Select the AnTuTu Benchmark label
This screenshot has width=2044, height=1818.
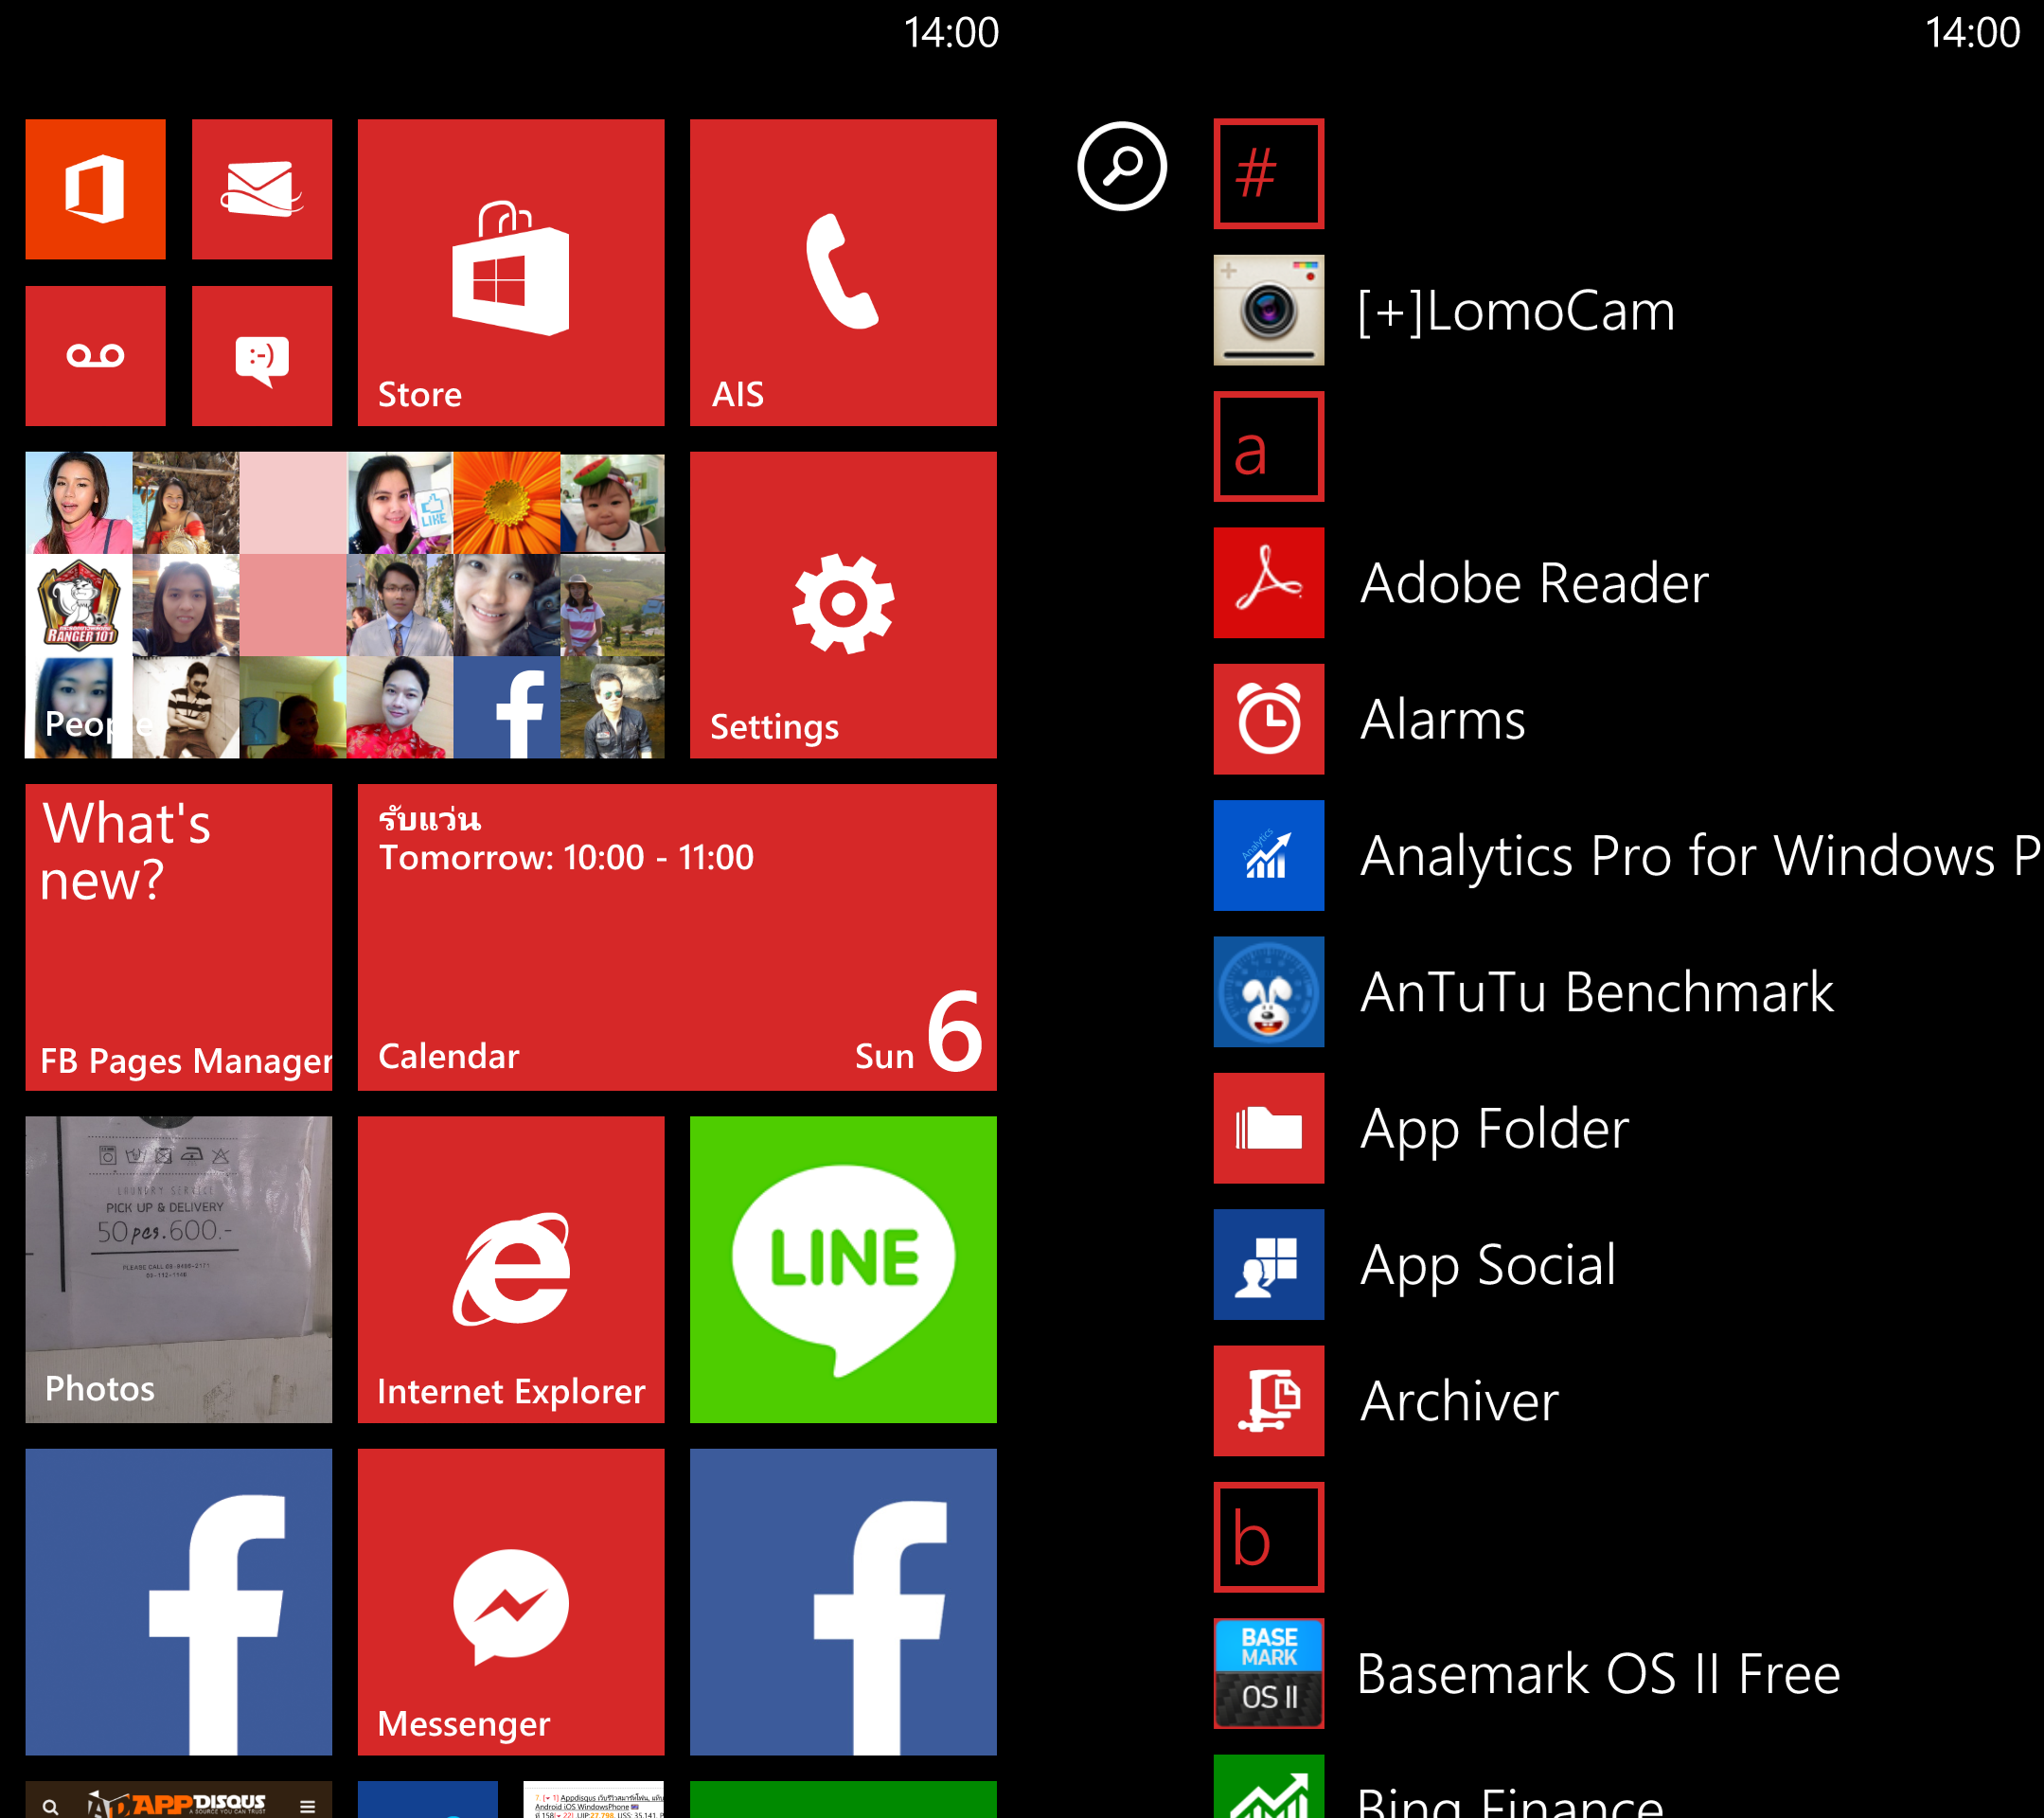coord(1597,992)
